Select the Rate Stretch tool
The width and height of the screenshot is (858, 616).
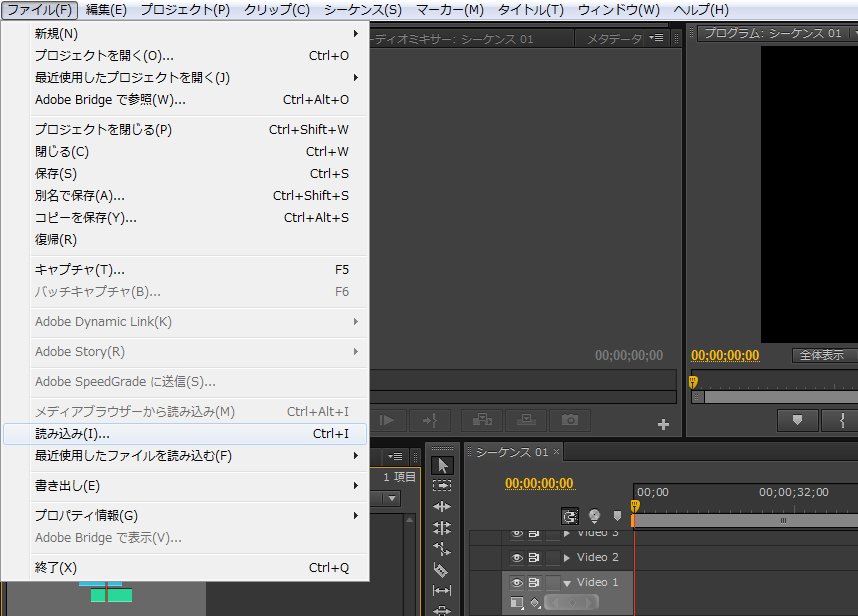click(442, 548)
